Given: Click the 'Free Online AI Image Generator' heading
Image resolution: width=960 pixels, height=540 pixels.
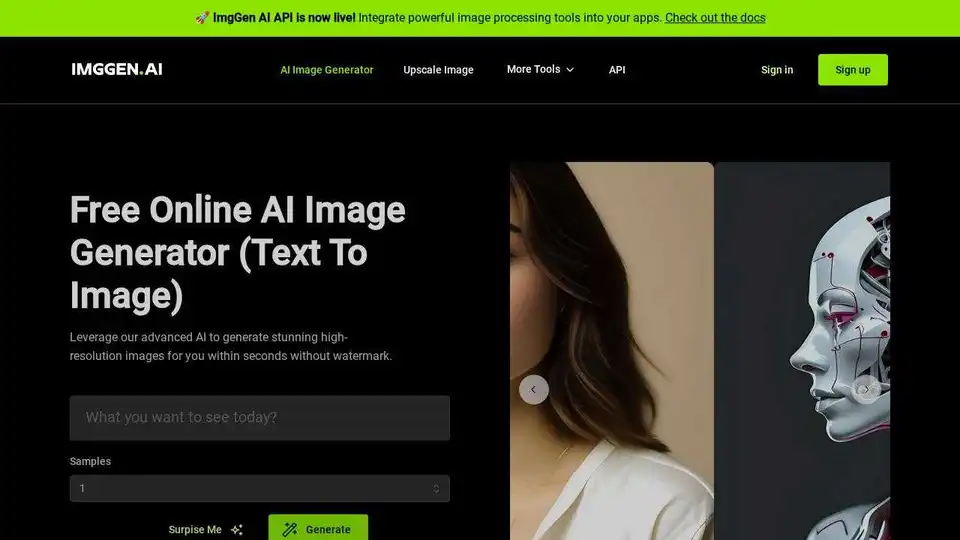Looking at the screenshot, I should tap(238, 253).
